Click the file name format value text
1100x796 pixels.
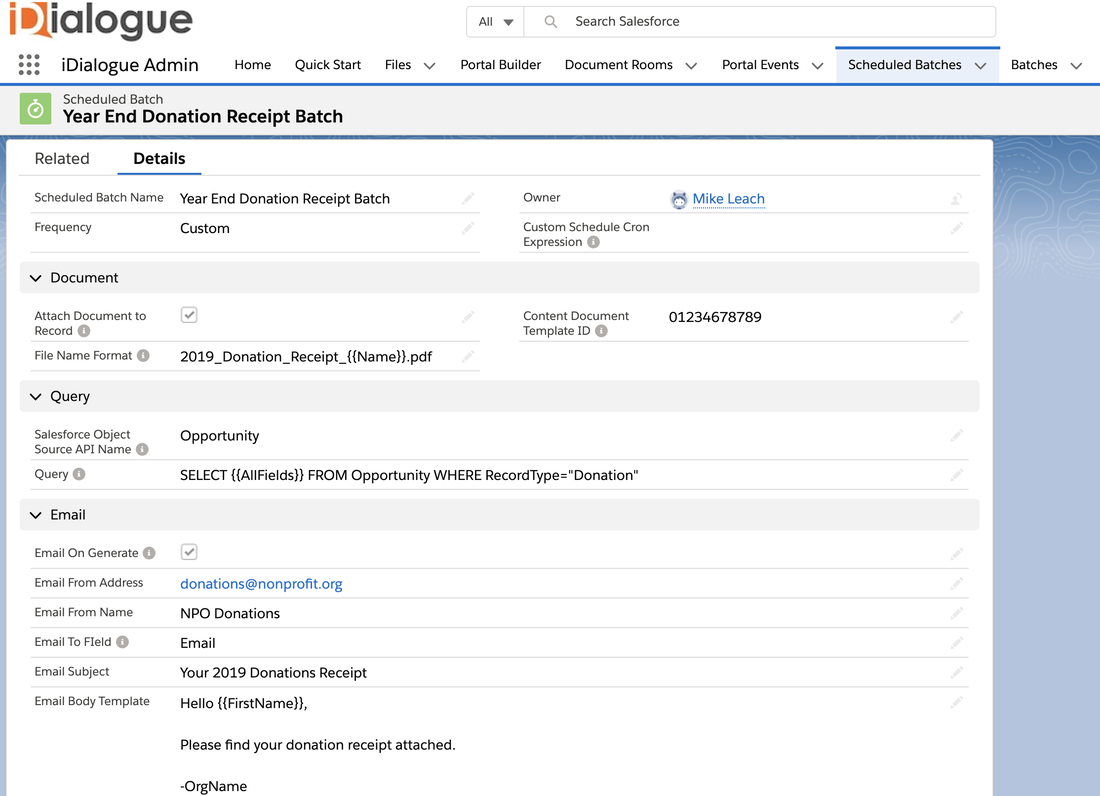(x=306, y=357)
